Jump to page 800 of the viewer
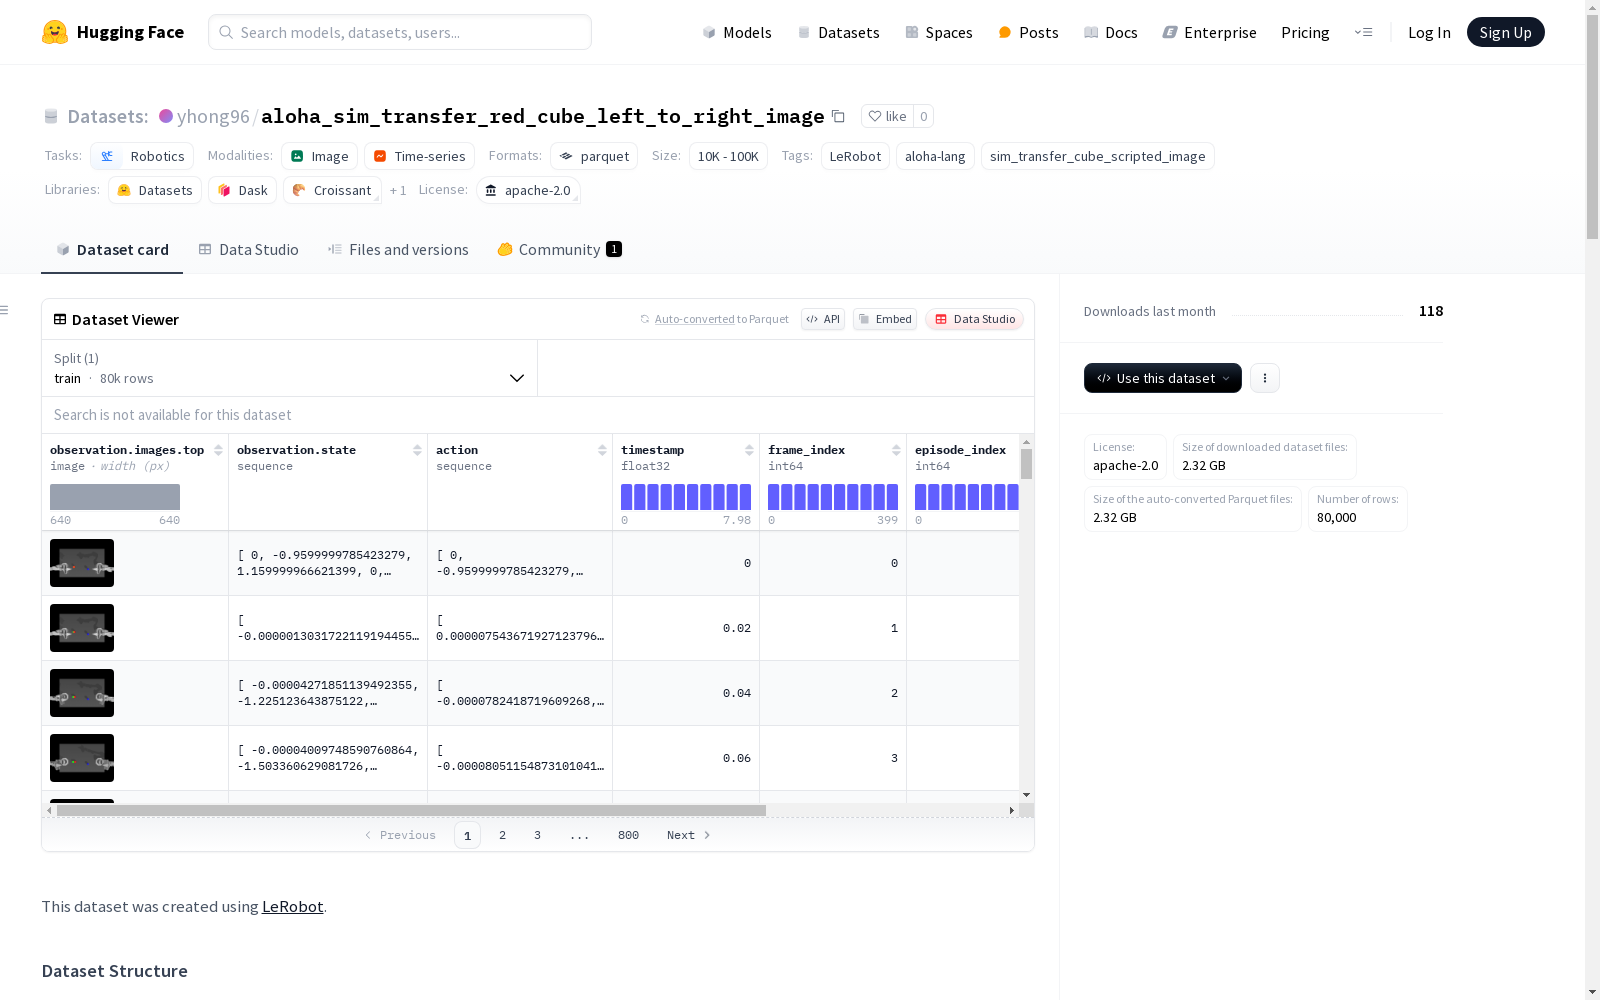 pos(628,835)
